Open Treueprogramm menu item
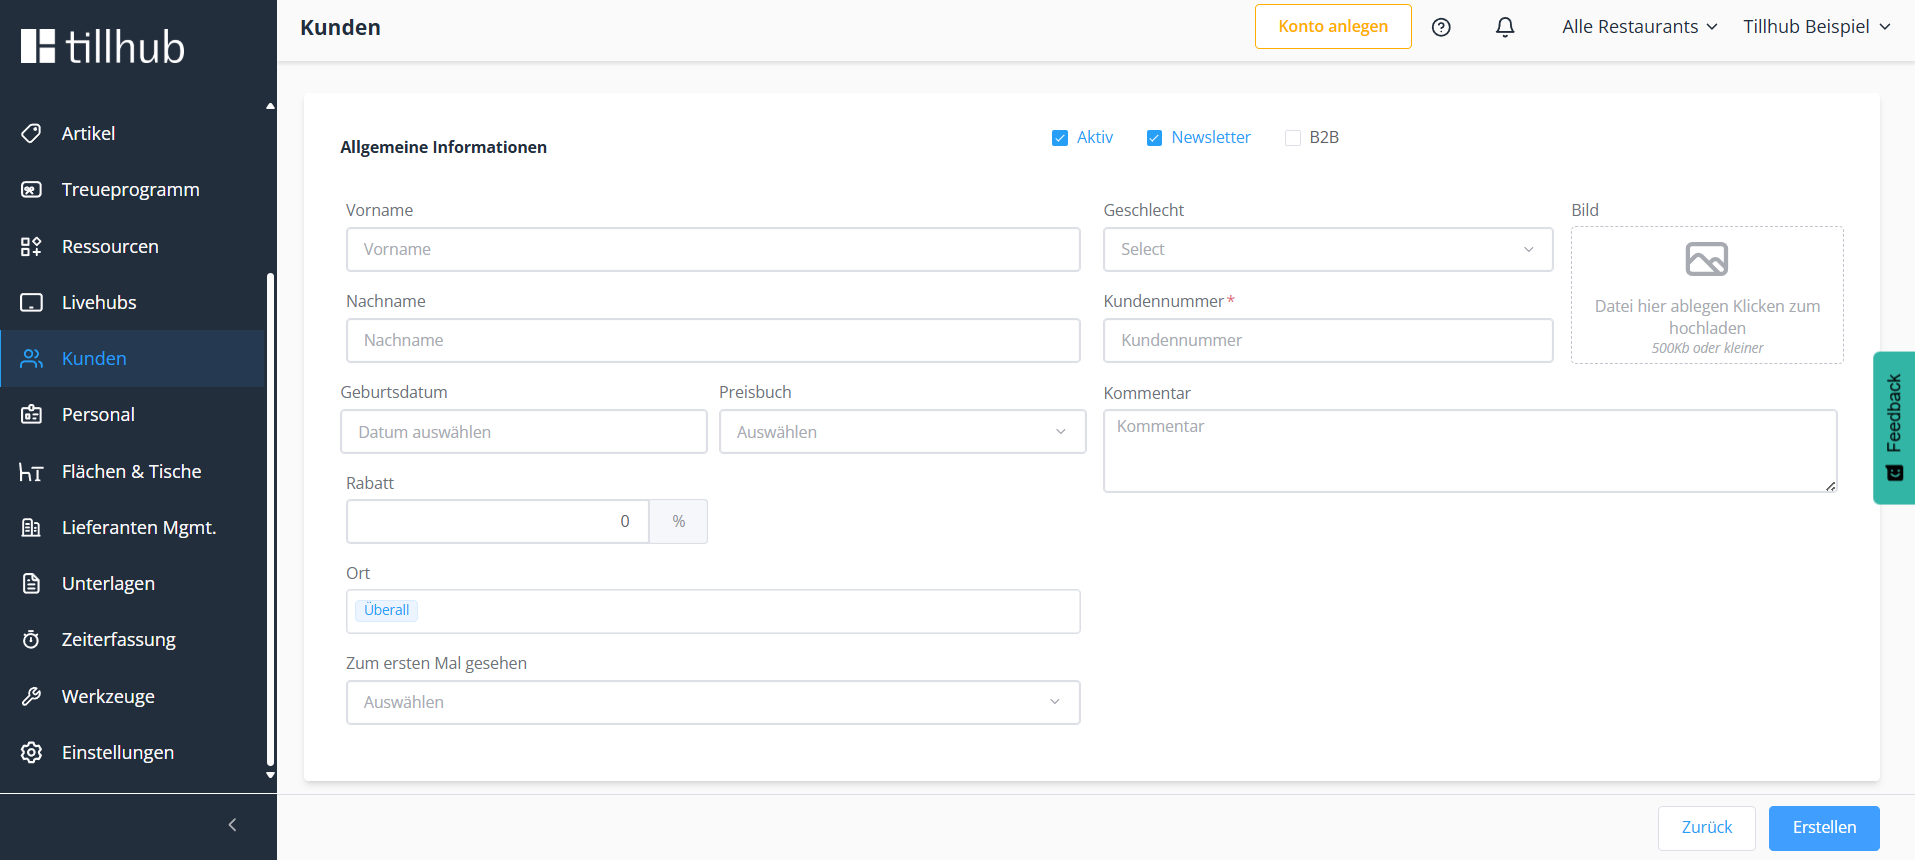The height and width of the screenshot is (860, 1915). coord(133,189)
